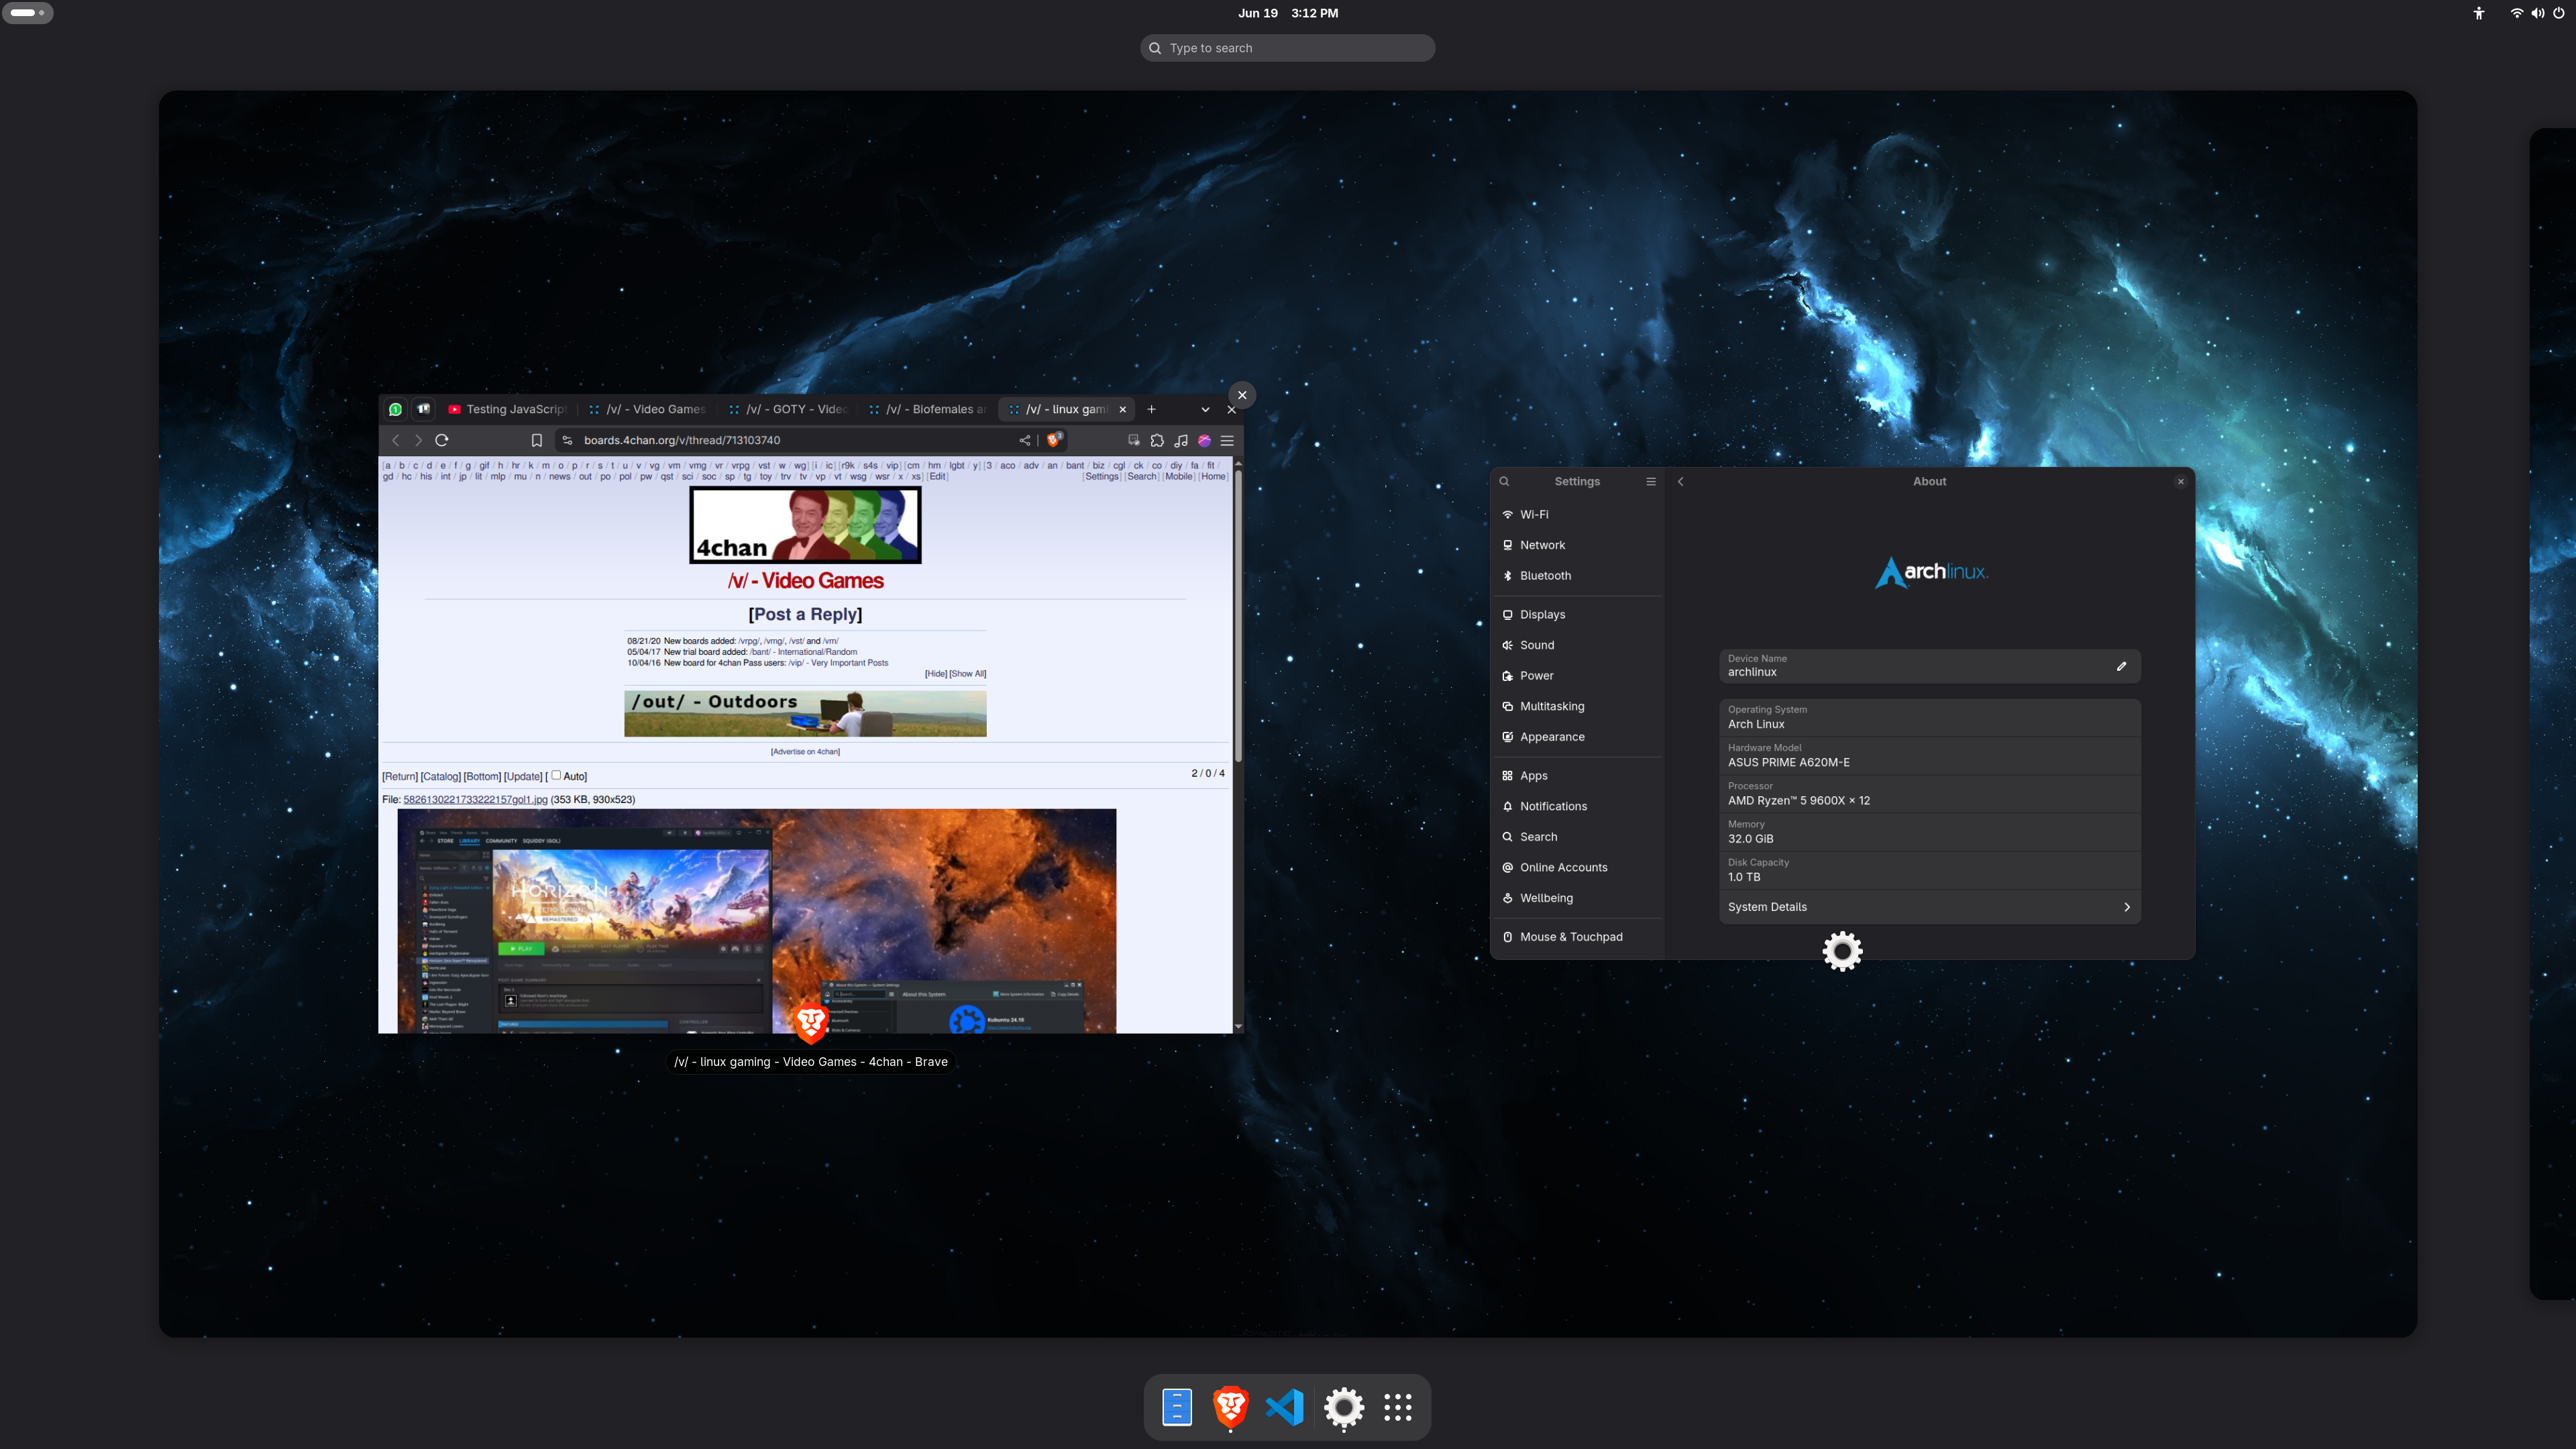Bookmark the current 4chan thread
The image size is (2576, 1449).
point(537,440)
